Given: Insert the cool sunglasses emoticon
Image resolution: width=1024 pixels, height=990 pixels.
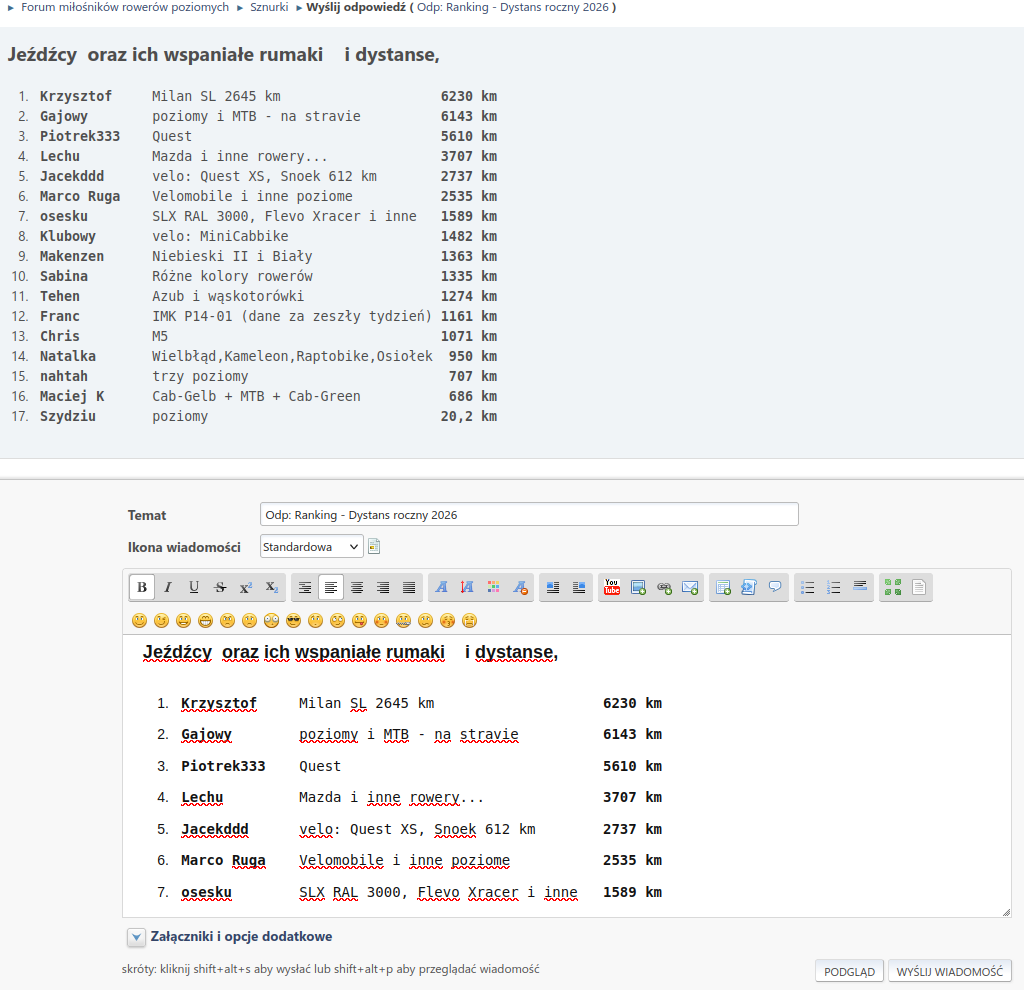Looking at the screenshot, I should click(x=293, y=620).
